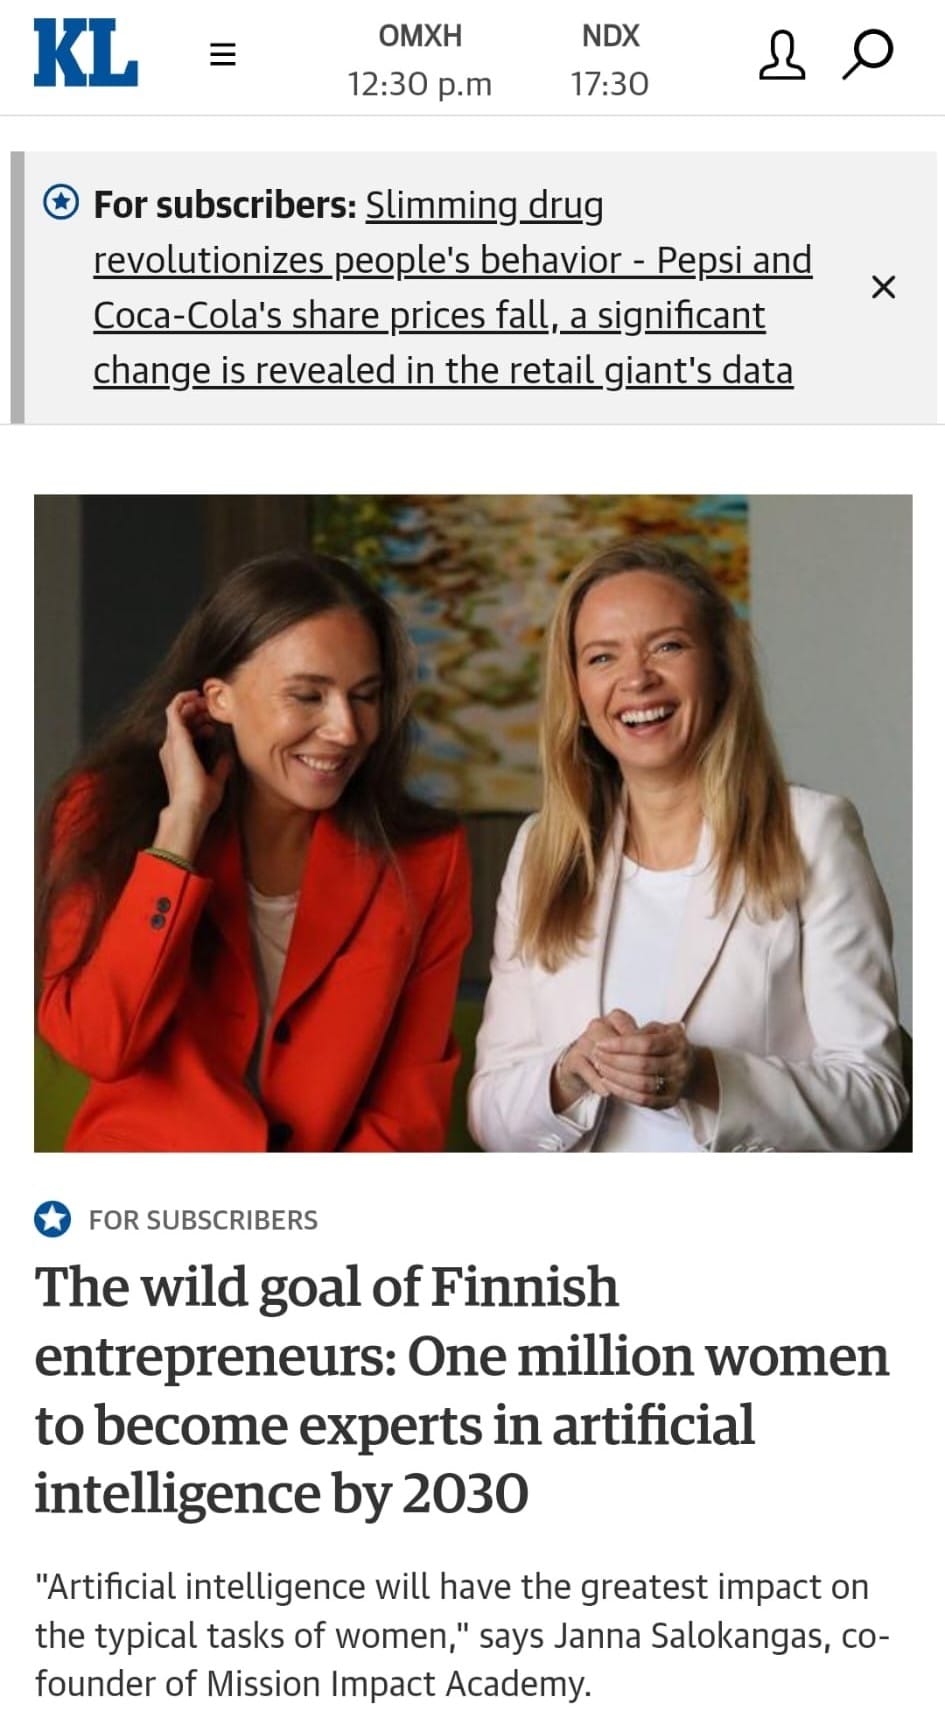This screenshot has height=1718, width=945.
Task: Click the Mission Impact Academy mention
Action: 398,1683
